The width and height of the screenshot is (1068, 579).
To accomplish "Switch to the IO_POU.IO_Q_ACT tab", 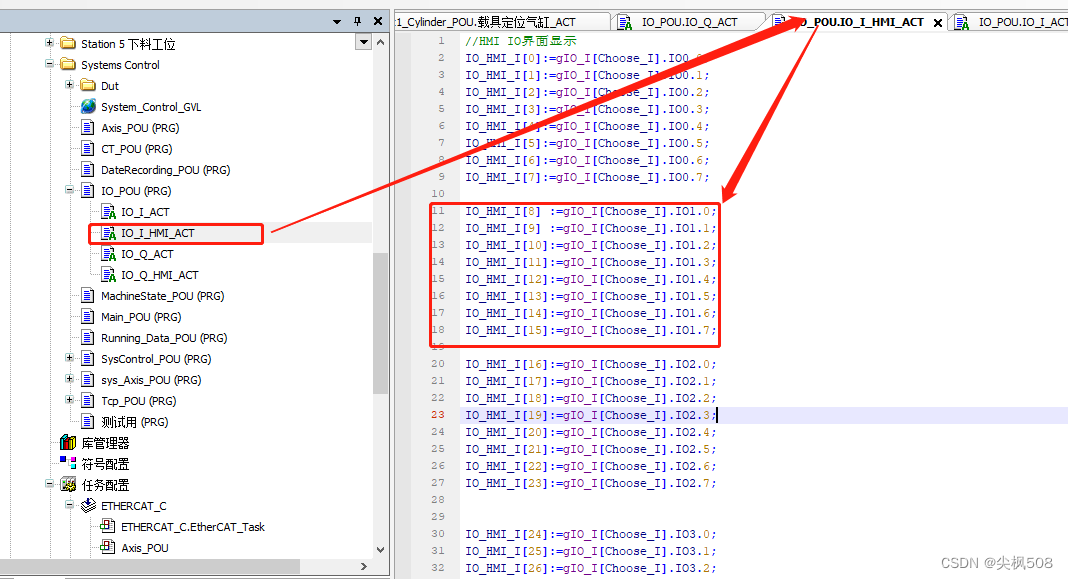I will click(x=689, y=22).
